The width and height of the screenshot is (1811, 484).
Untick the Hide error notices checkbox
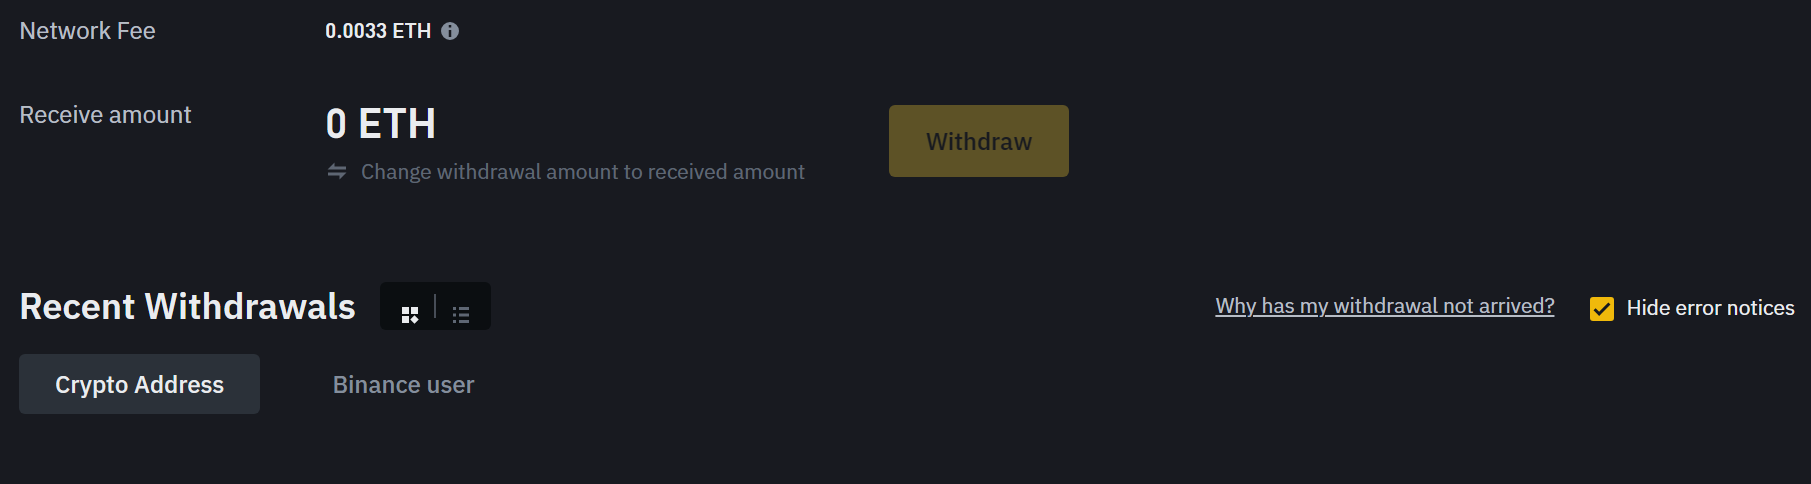pos(1602,309)
